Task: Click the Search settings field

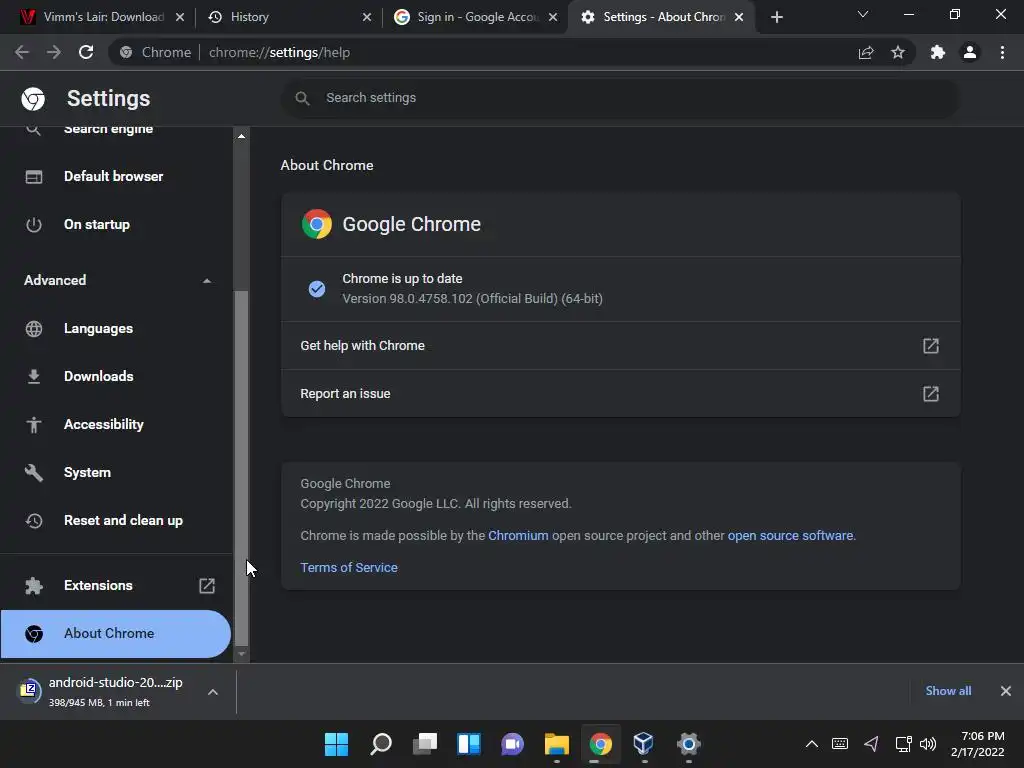Action: point(620,98)
